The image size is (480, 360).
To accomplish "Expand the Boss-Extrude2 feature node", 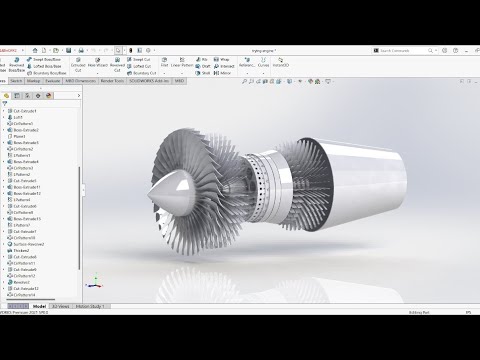I will [4, 130].
